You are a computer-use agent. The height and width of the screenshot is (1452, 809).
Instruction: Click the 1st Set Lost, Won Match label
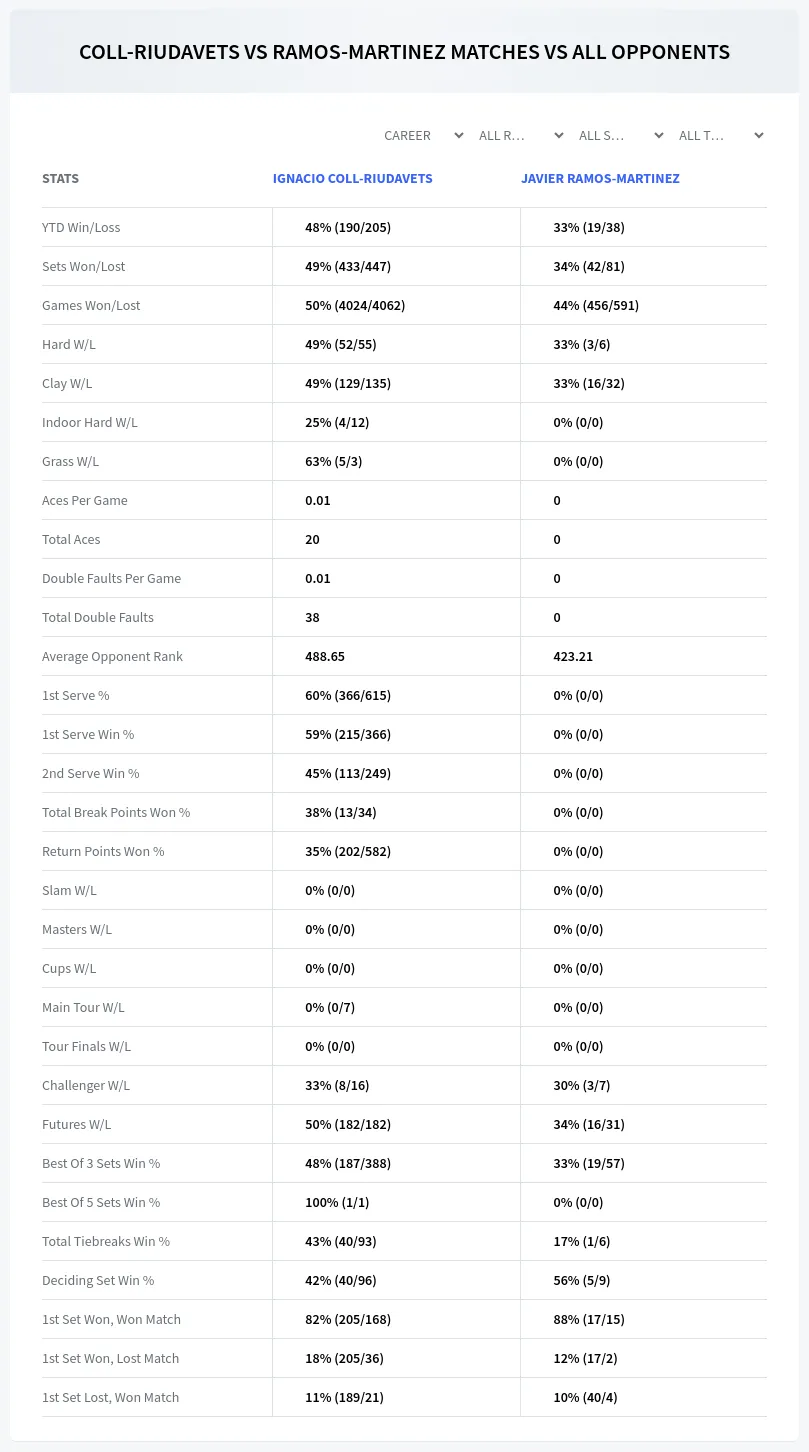pyautogui.click(x=110, y=1397)
